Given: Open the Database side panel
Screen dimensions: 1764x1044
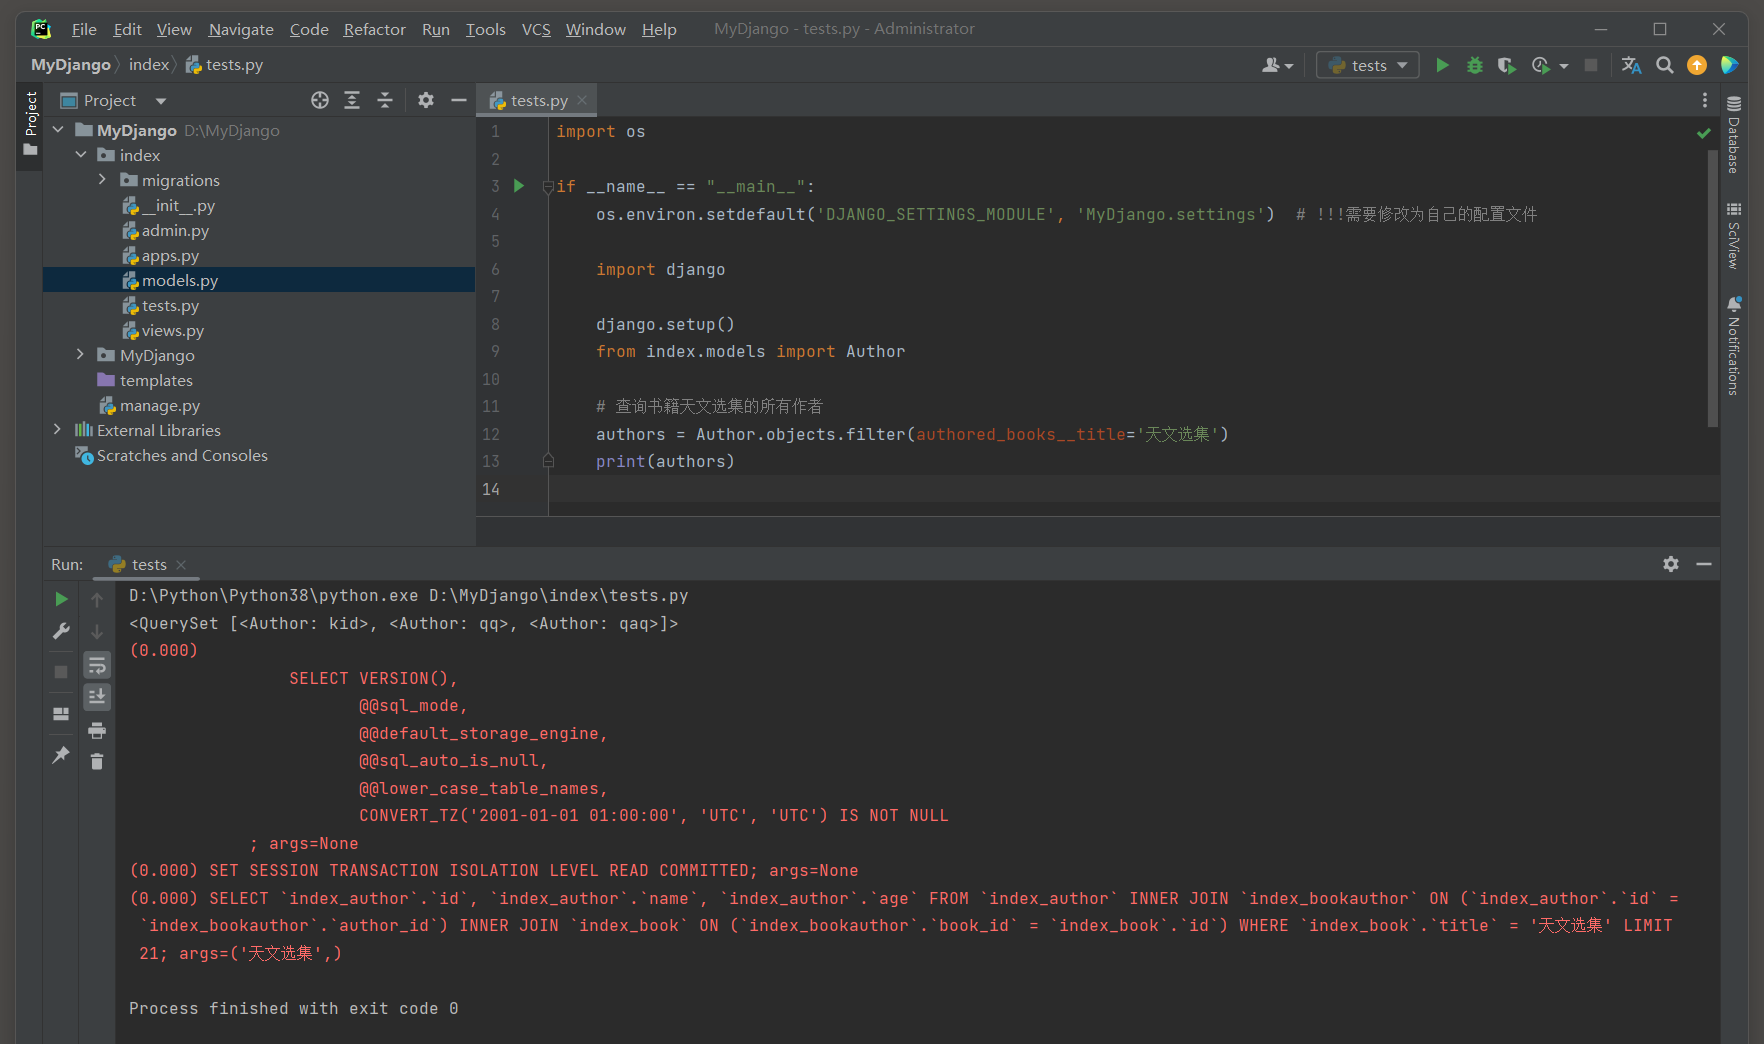Looking at the screenshot, I should coord(1734,134).
